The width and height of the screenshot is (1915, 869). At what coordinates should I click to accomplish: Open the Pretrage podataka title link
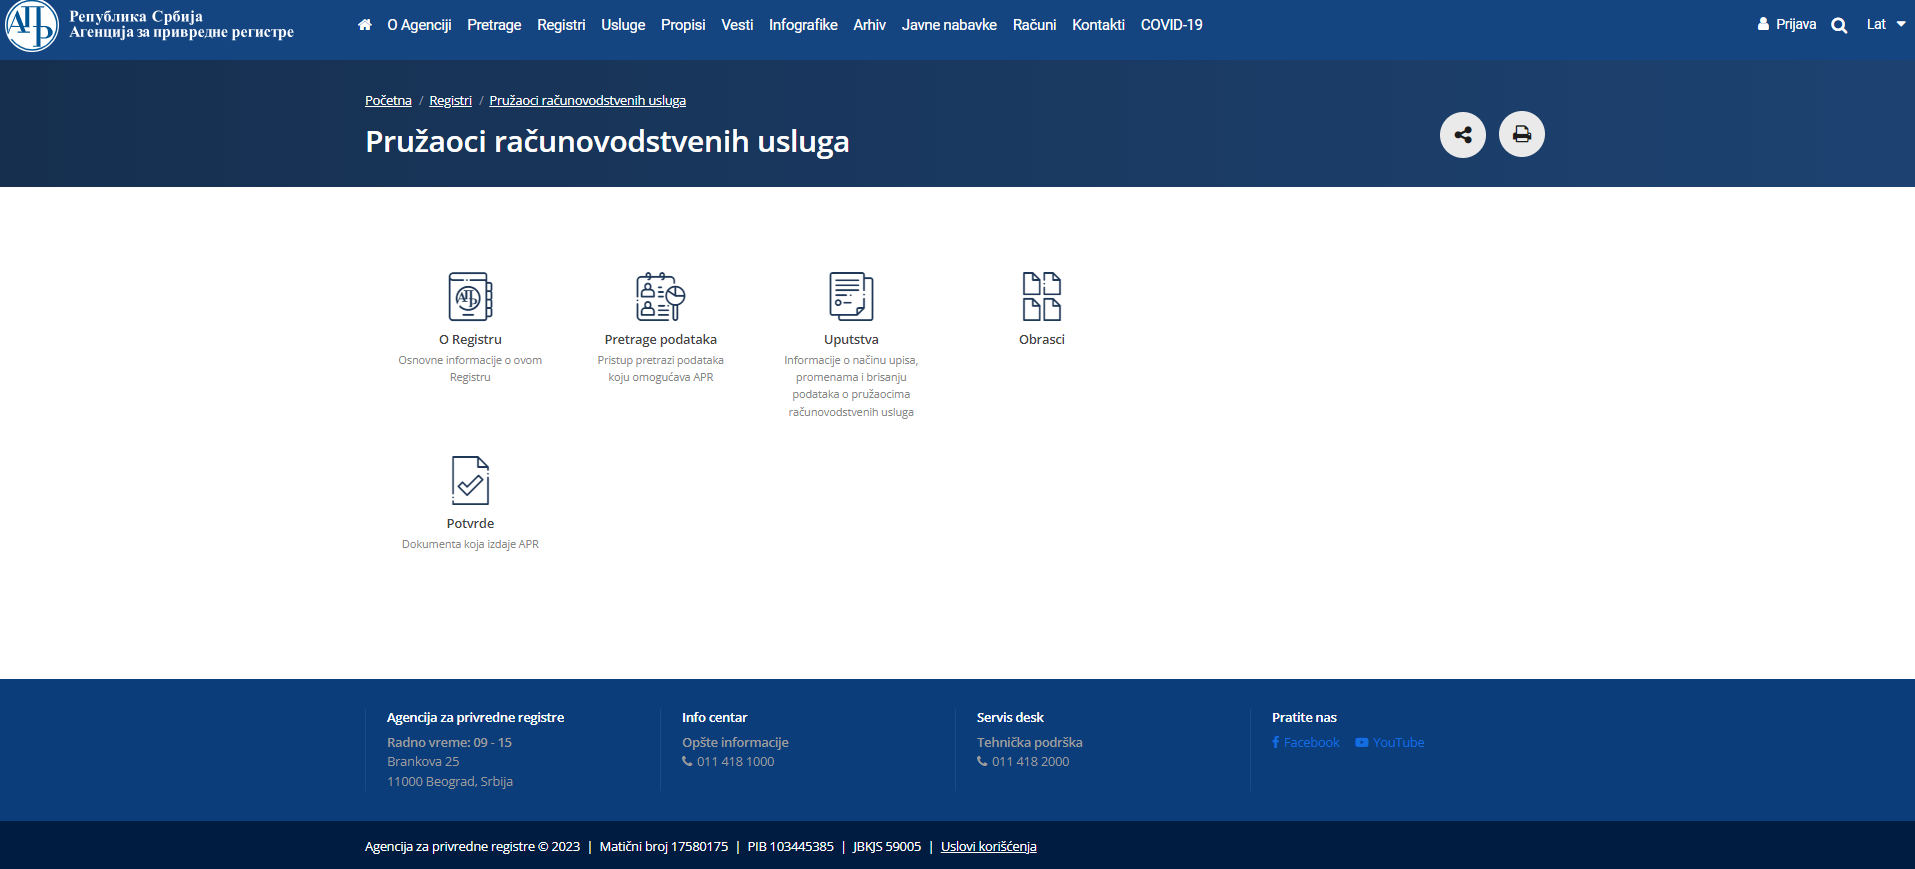pos(660,340)
